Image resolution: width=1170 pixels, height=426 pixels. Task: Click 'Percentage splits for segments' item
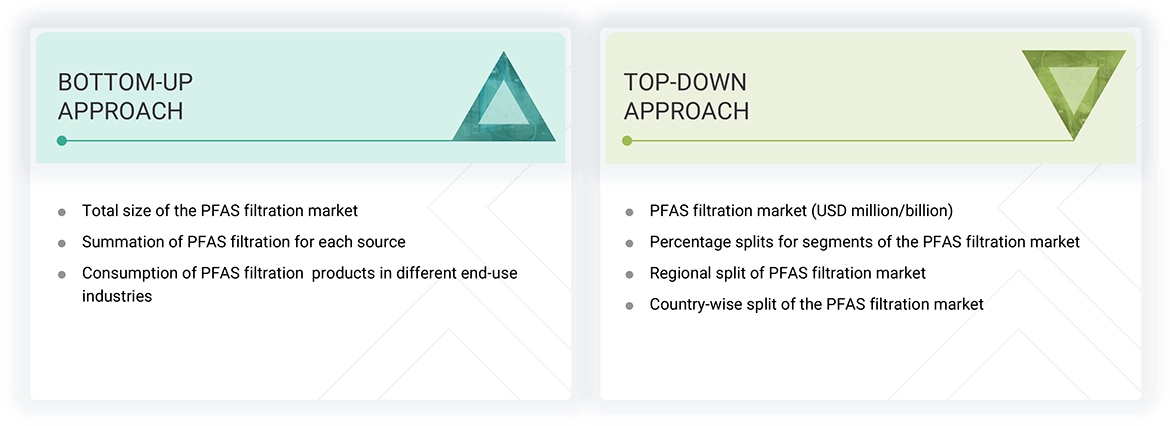[865, 242]
